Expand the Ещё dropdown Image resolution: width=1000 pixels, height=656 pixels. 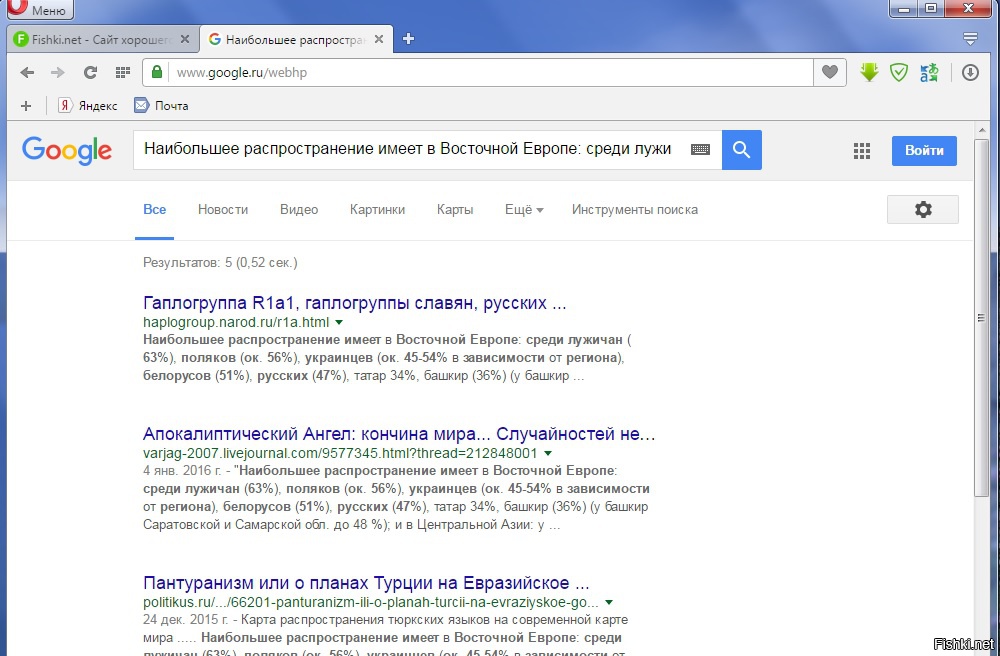coord(524,210)
